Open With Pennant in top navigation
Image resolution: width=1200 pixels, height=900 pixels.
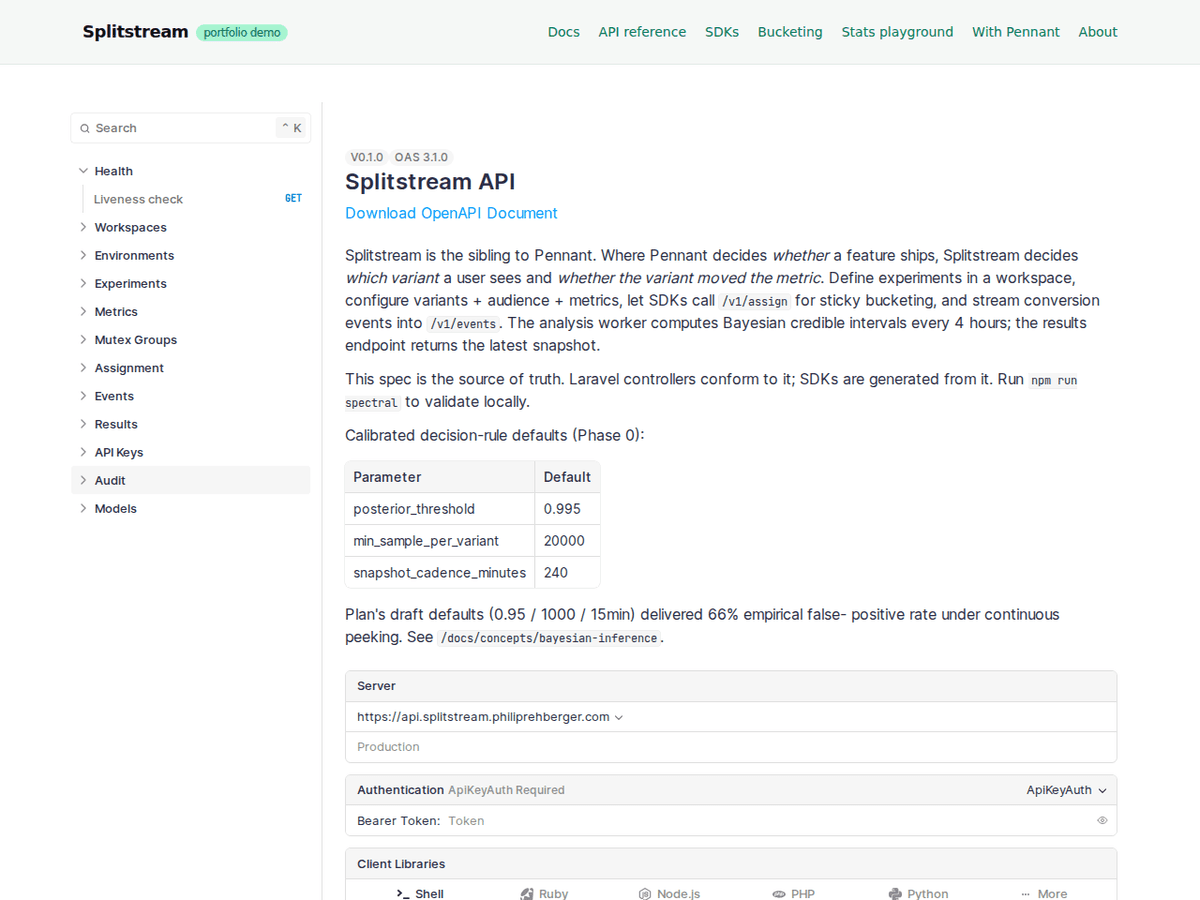click(x=1016, y=32)
